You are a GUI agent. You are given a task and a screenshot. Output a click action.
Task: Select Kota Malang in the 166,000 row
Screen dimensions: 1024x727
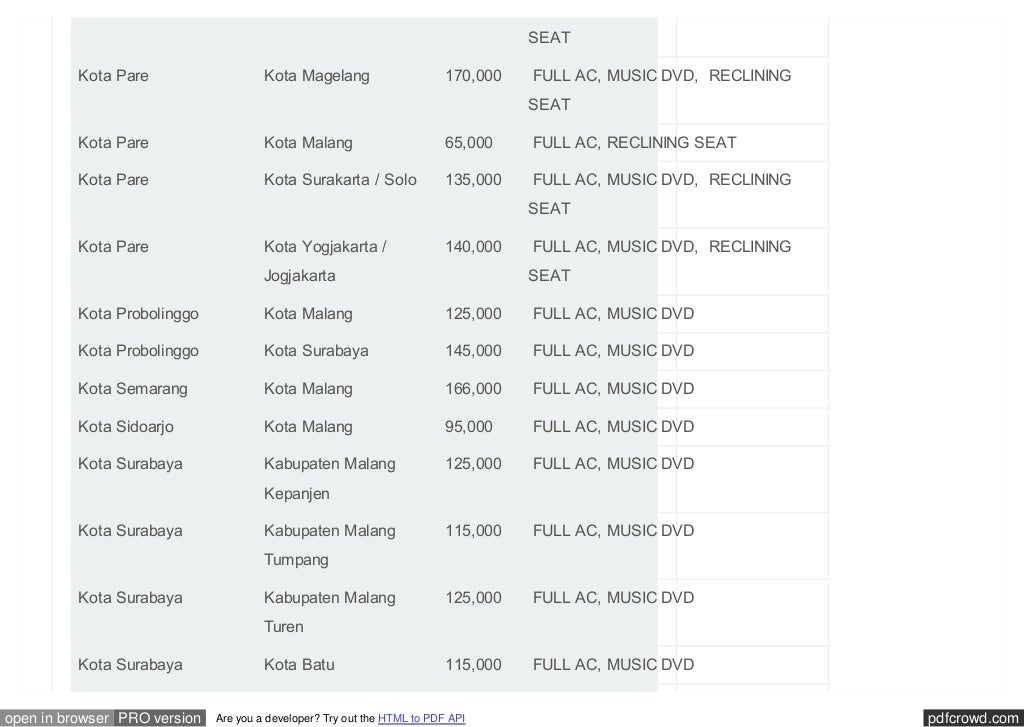click(x=308, y=389)
